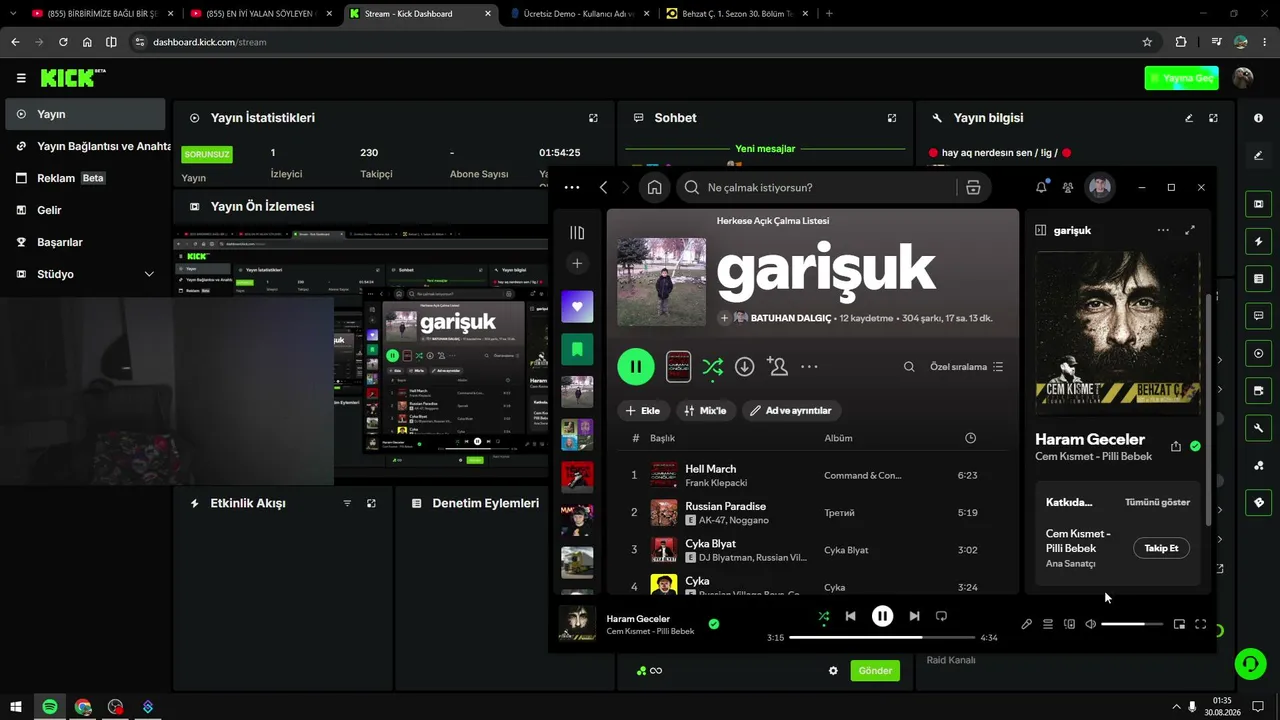Expand the Stüdyo menu in Kick sidebar

[149, 274]
